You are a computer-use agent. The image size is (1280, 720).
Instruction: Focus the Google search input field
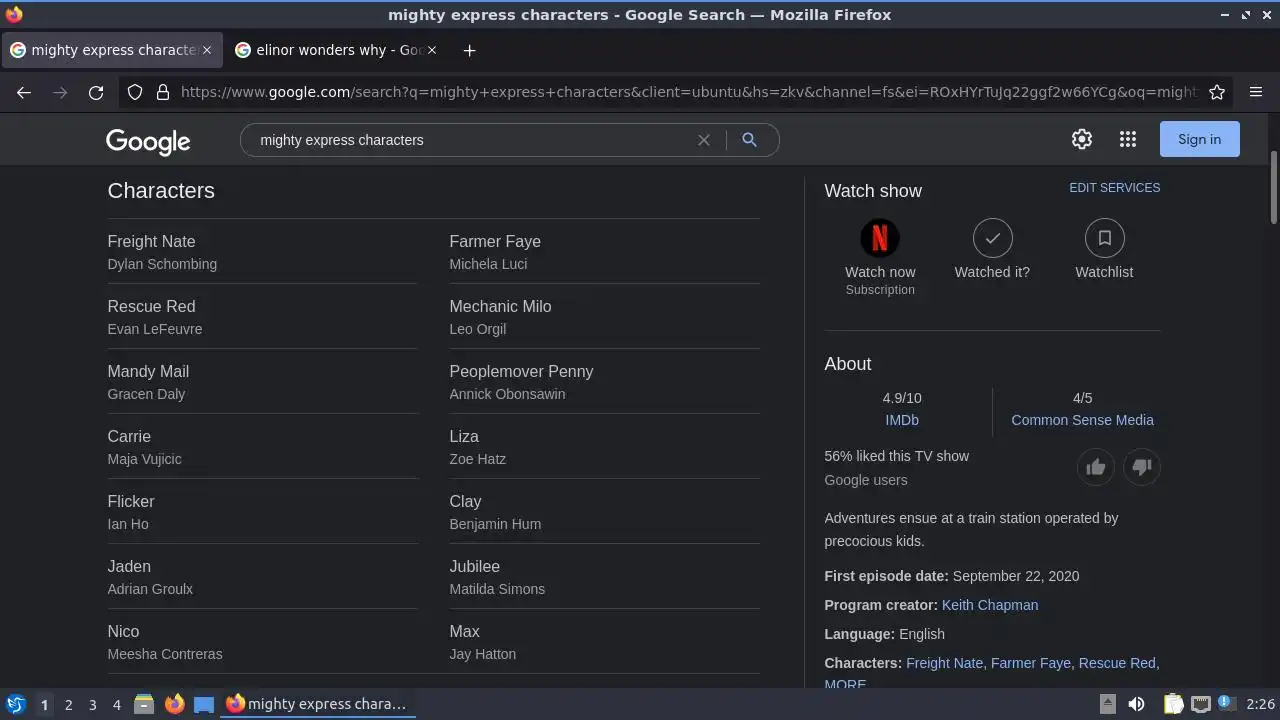point(470,140)
